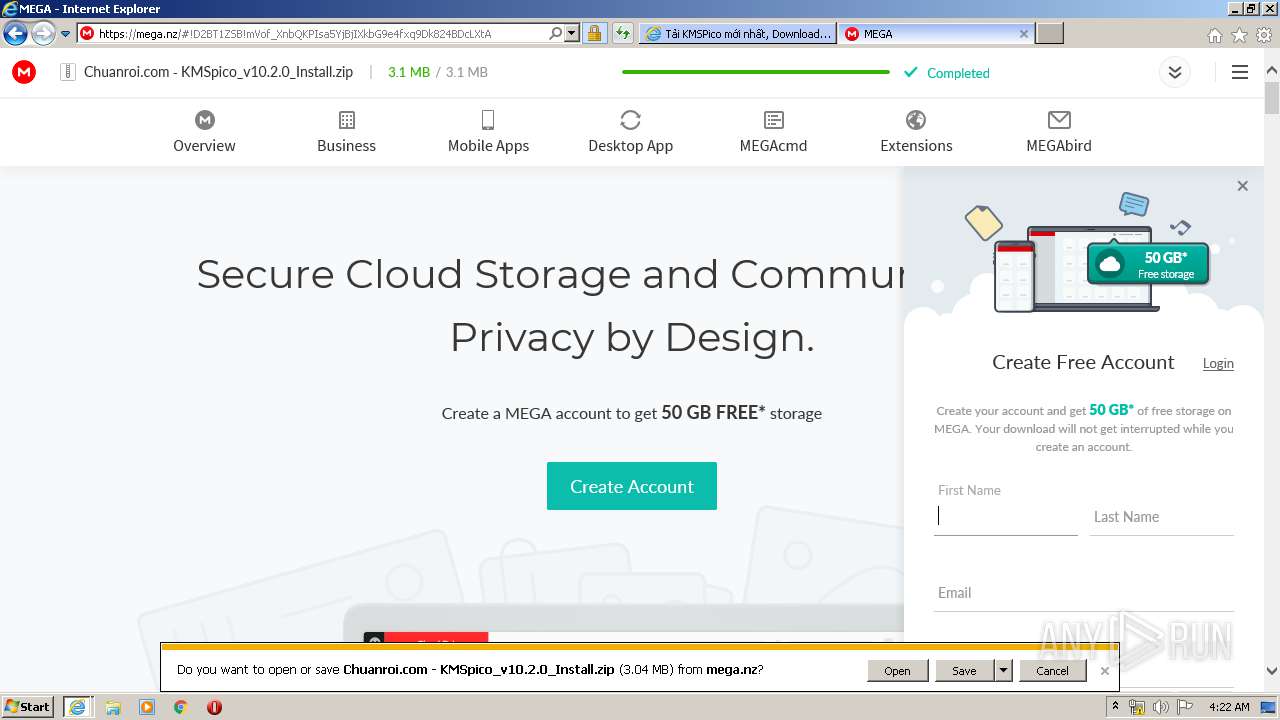The image size is (1280, 720).
Task: Open the Extensions page
Action: pyautogui.click(x=916, y=132)
